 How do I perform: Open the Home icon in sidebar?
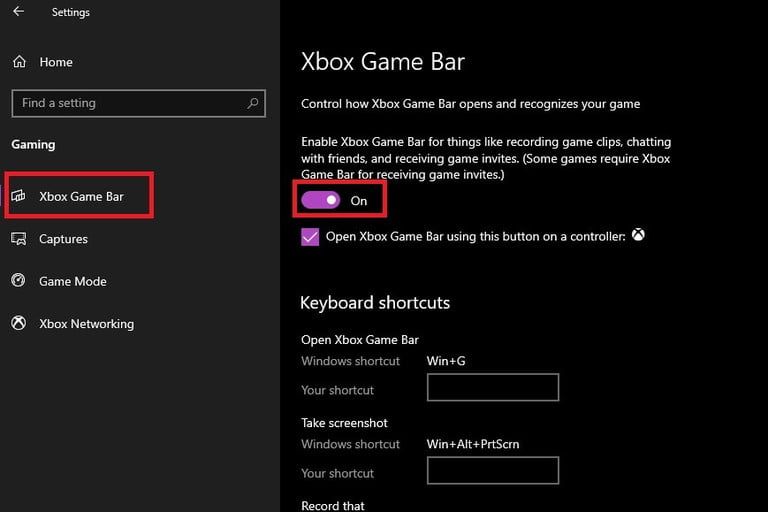[x=20, y=62]
